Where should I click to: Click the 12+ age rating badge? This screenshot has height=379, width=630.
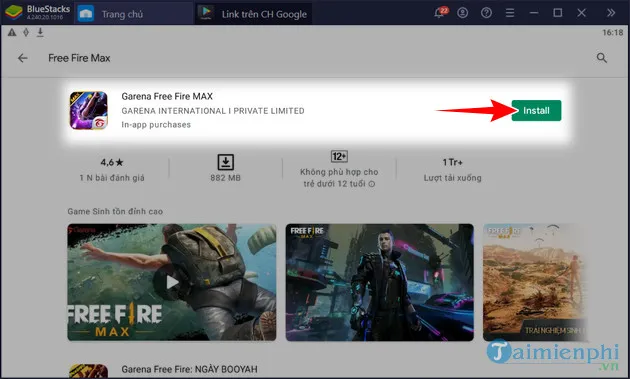coord(339,156)
